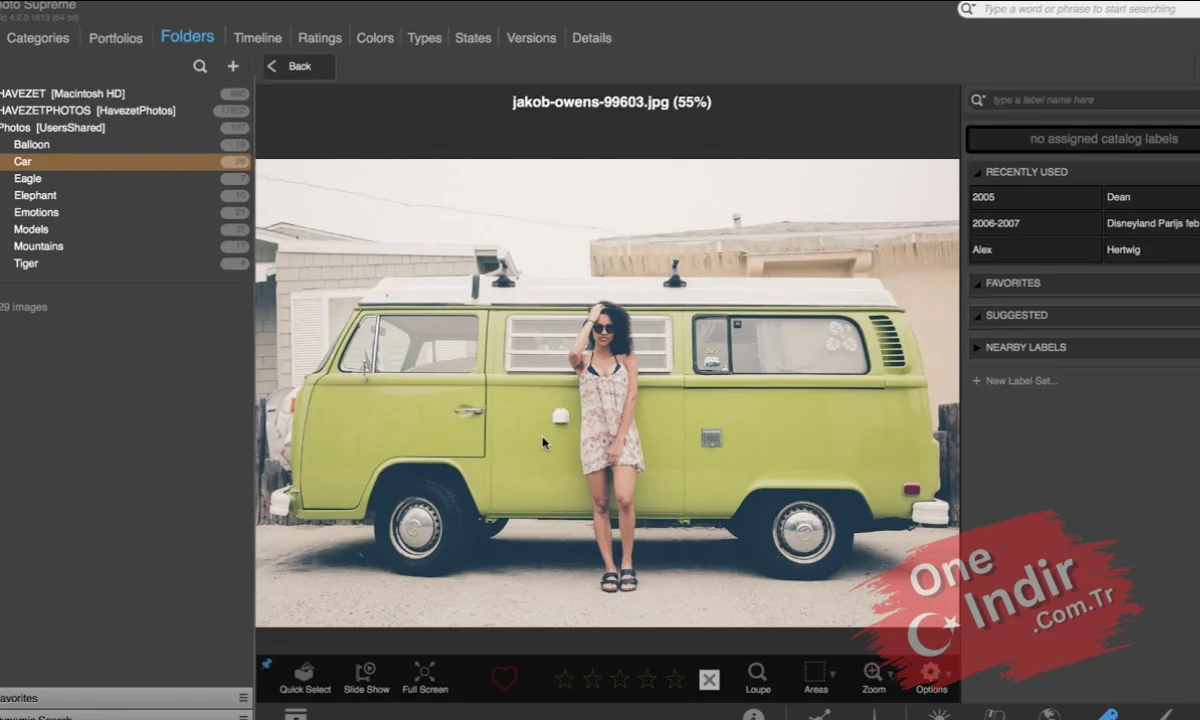1200x720 pixels.
Task: Collapse the FAVORITES labels section
Action: 1084,283
